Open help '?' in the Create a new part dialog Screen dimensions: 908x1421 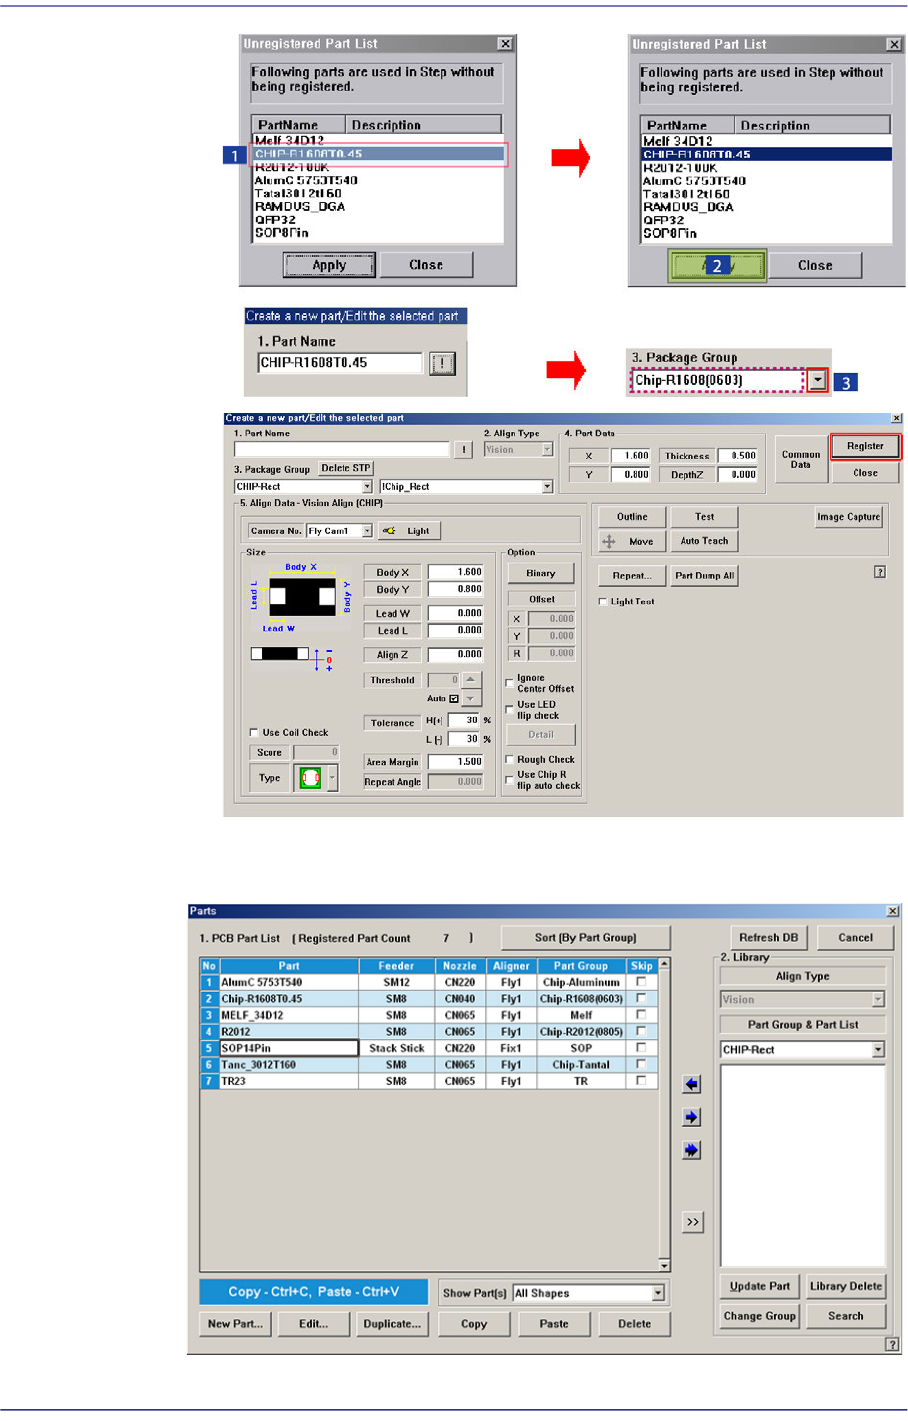879,572
